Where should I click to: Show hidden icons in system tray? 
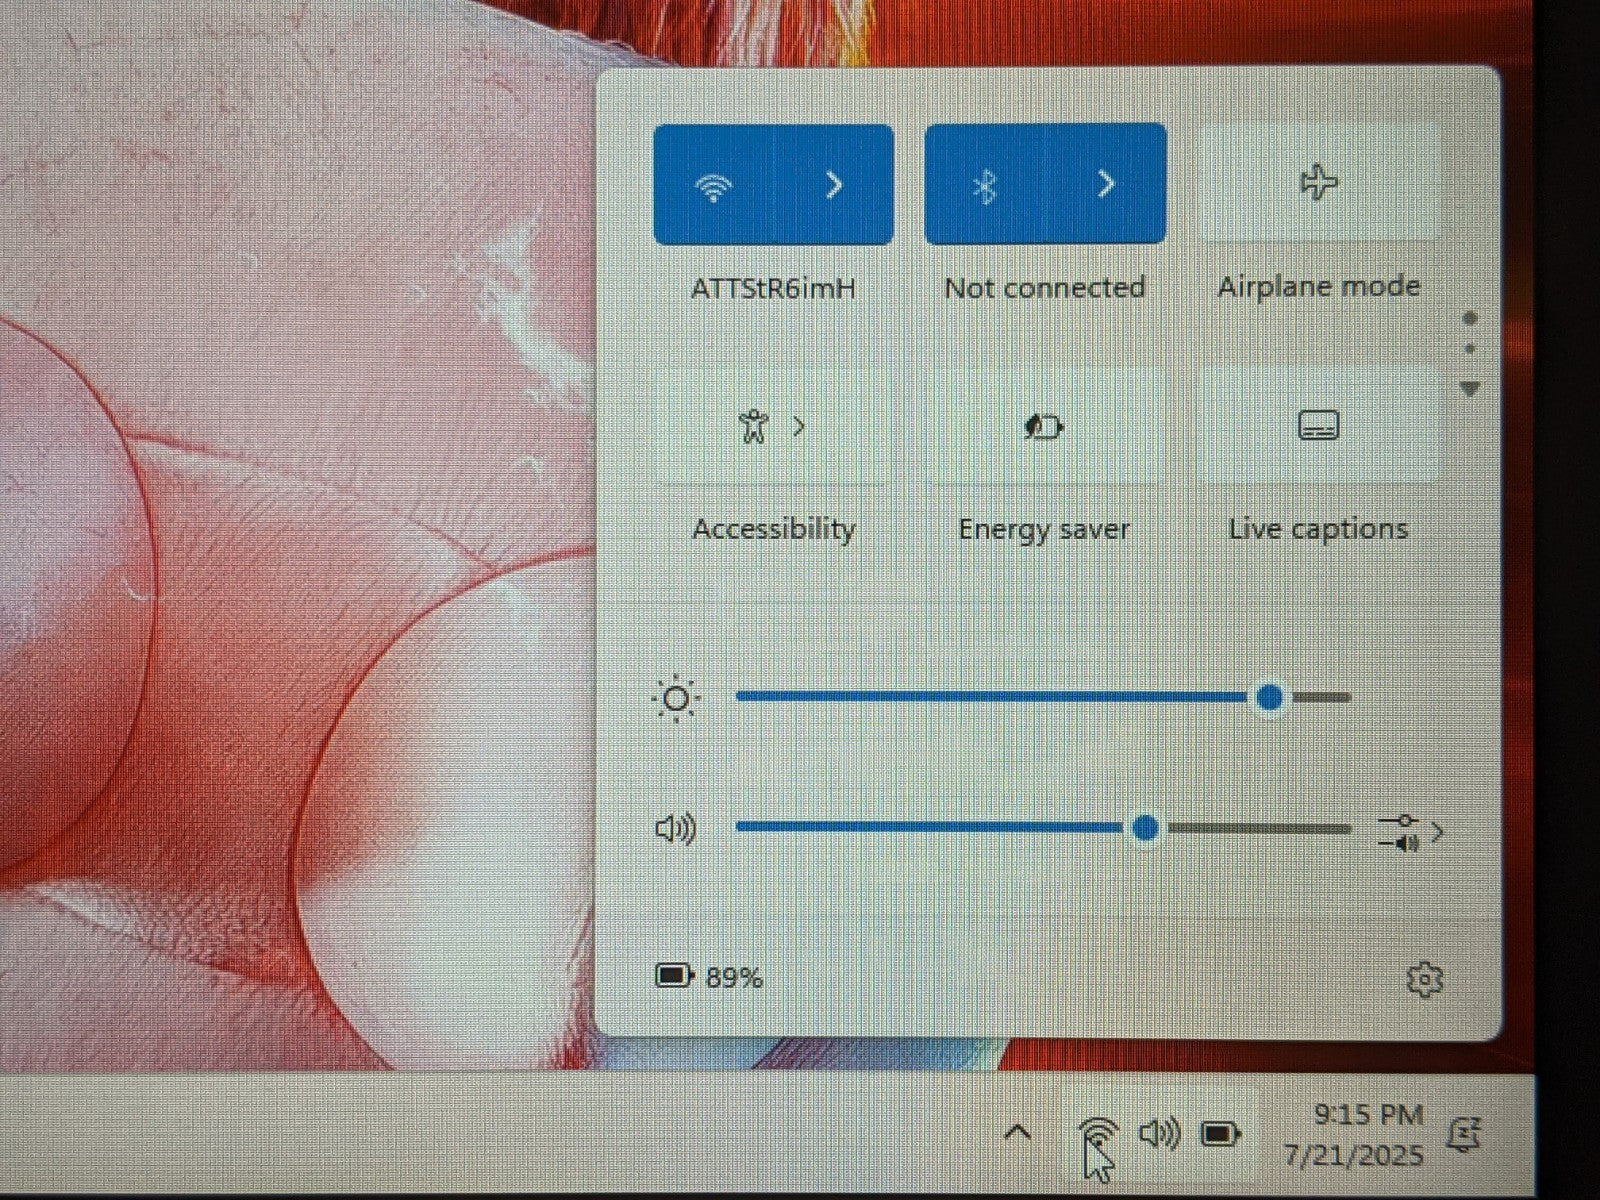pyautogui.click(x=1017, y=1133)
